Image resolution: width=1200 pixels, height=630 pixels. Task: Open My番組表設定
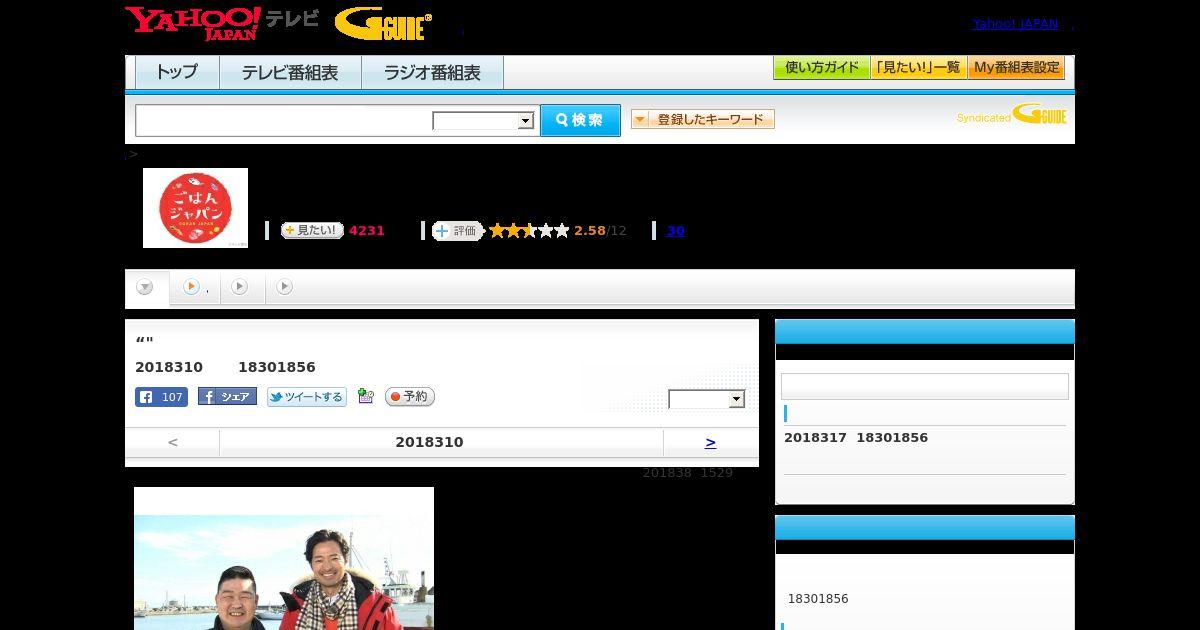click(1016, 68)
